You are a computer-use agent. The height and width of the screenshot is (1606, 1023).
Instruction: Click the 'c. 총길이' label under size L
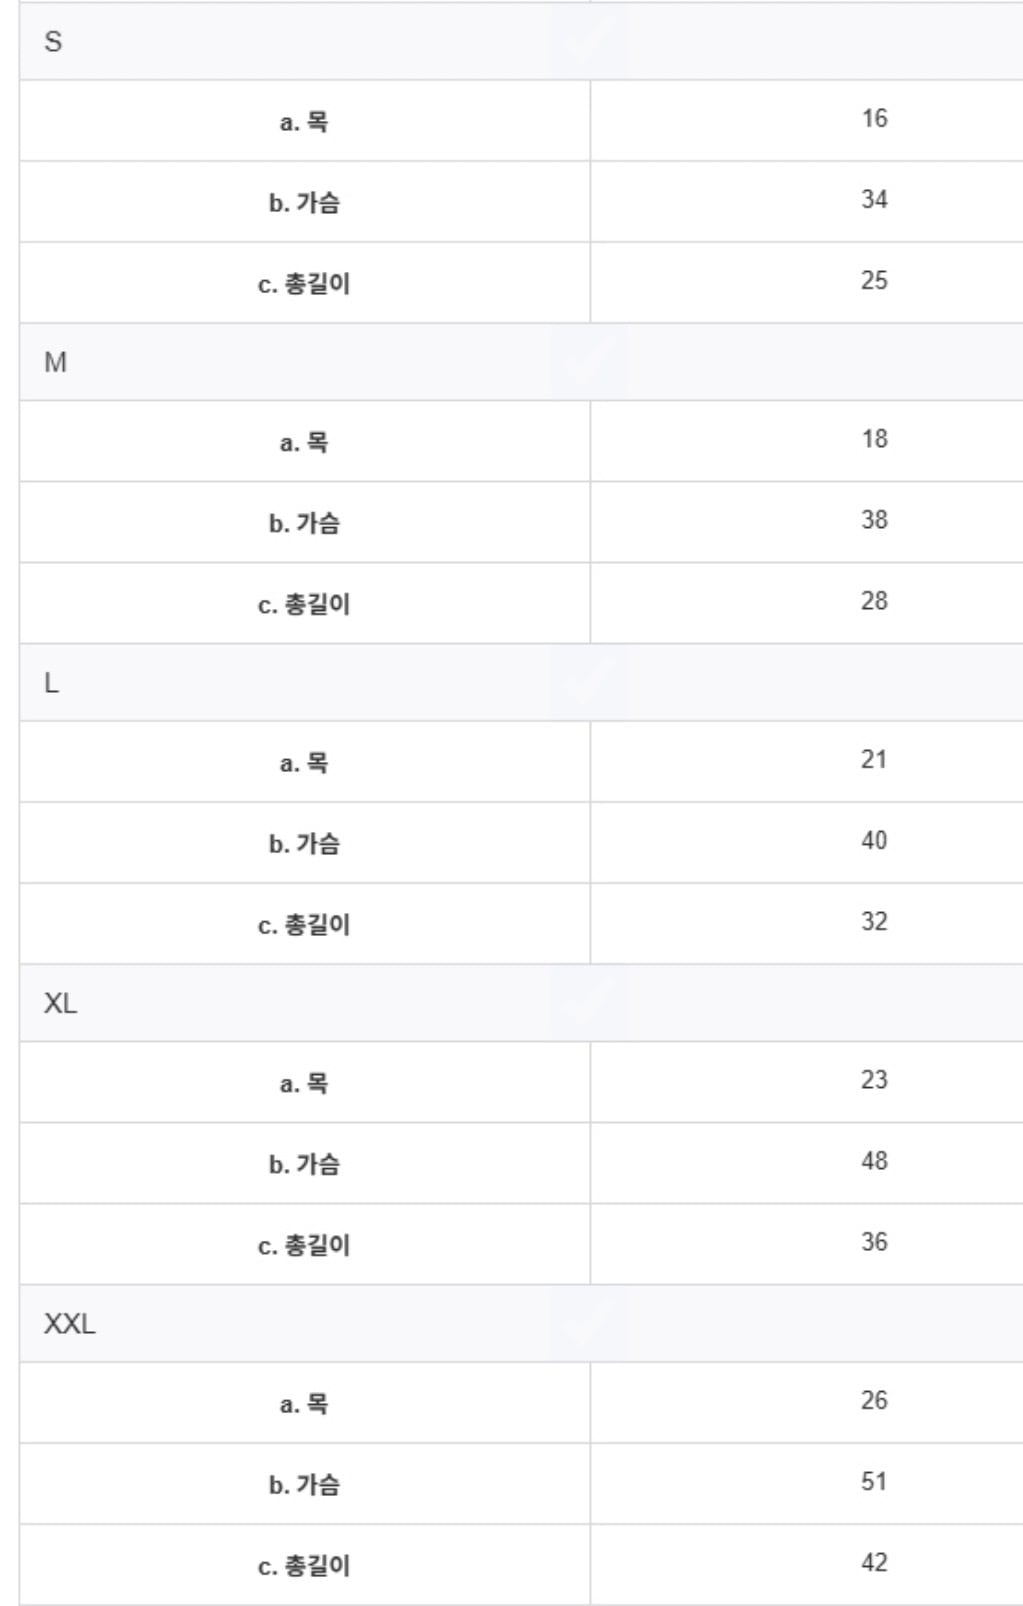pyautogui.click(x=304, y=924)
